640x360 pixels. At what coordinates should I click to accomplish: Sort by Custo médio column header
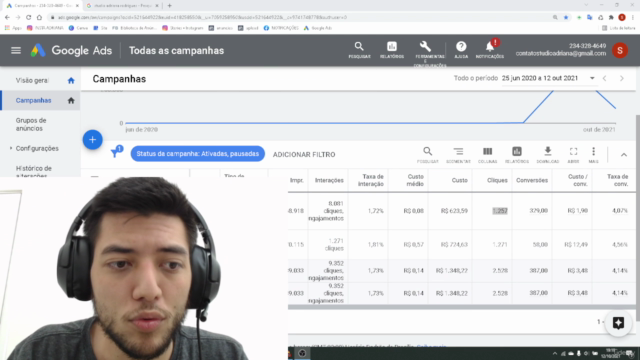tap(416, 180)
